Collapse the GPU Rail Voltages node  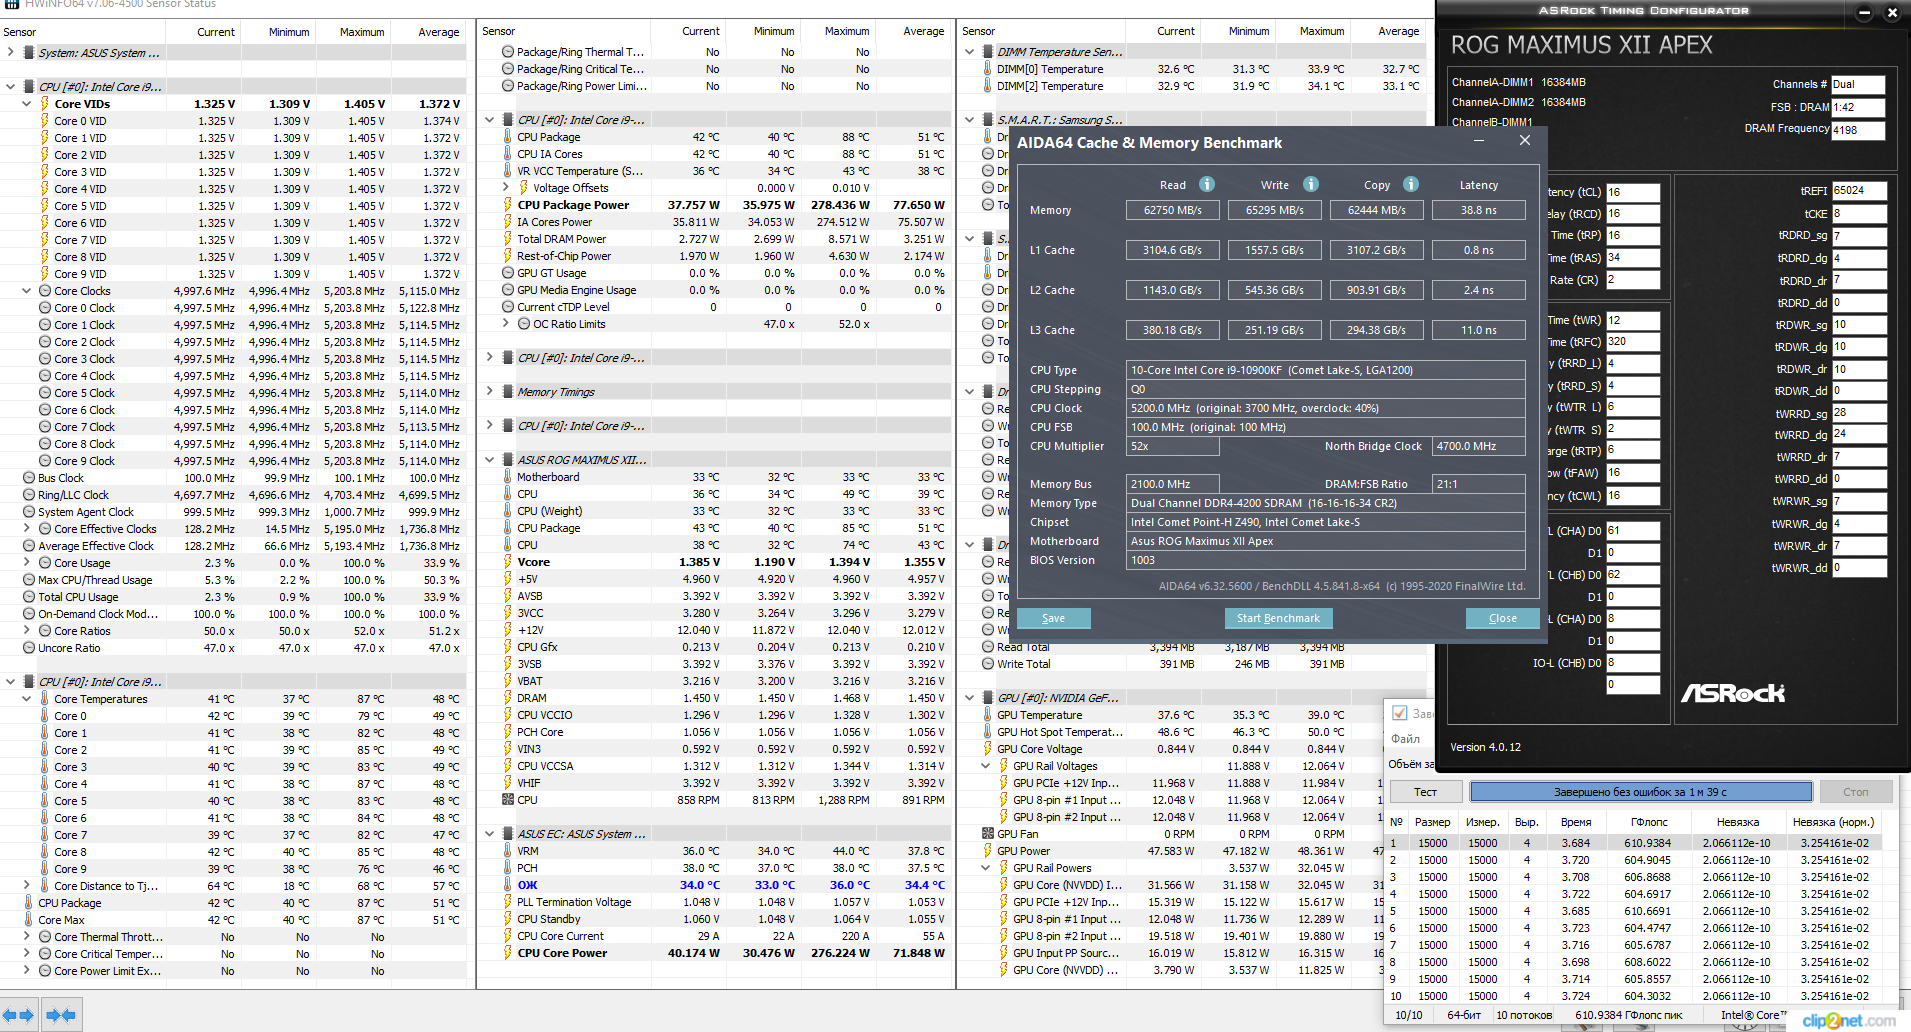[x=986, y=766]
